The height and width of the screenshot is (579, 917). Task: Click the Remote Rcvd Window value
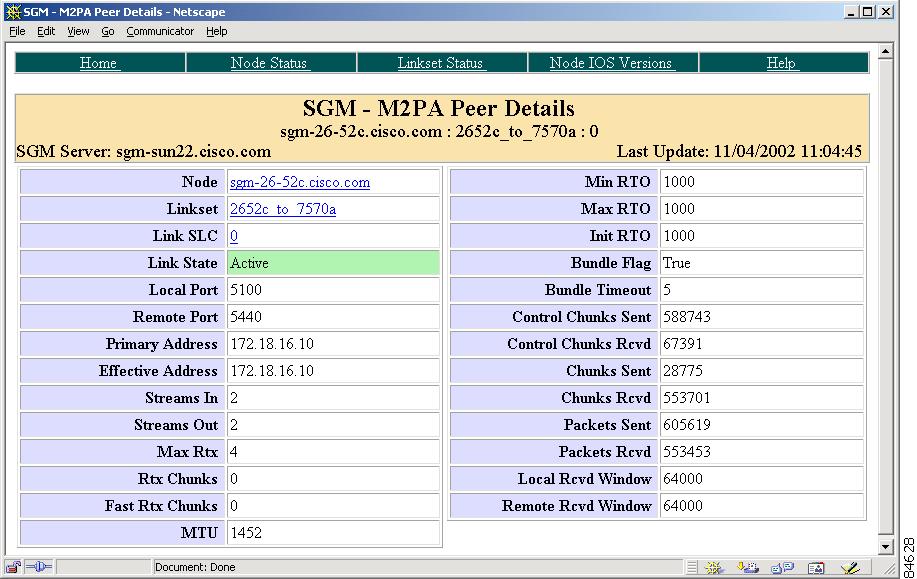click(682, 506)
